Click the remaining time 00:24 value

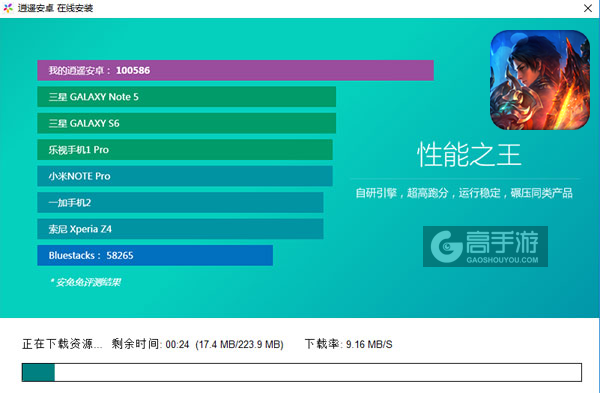coord(178,344)
